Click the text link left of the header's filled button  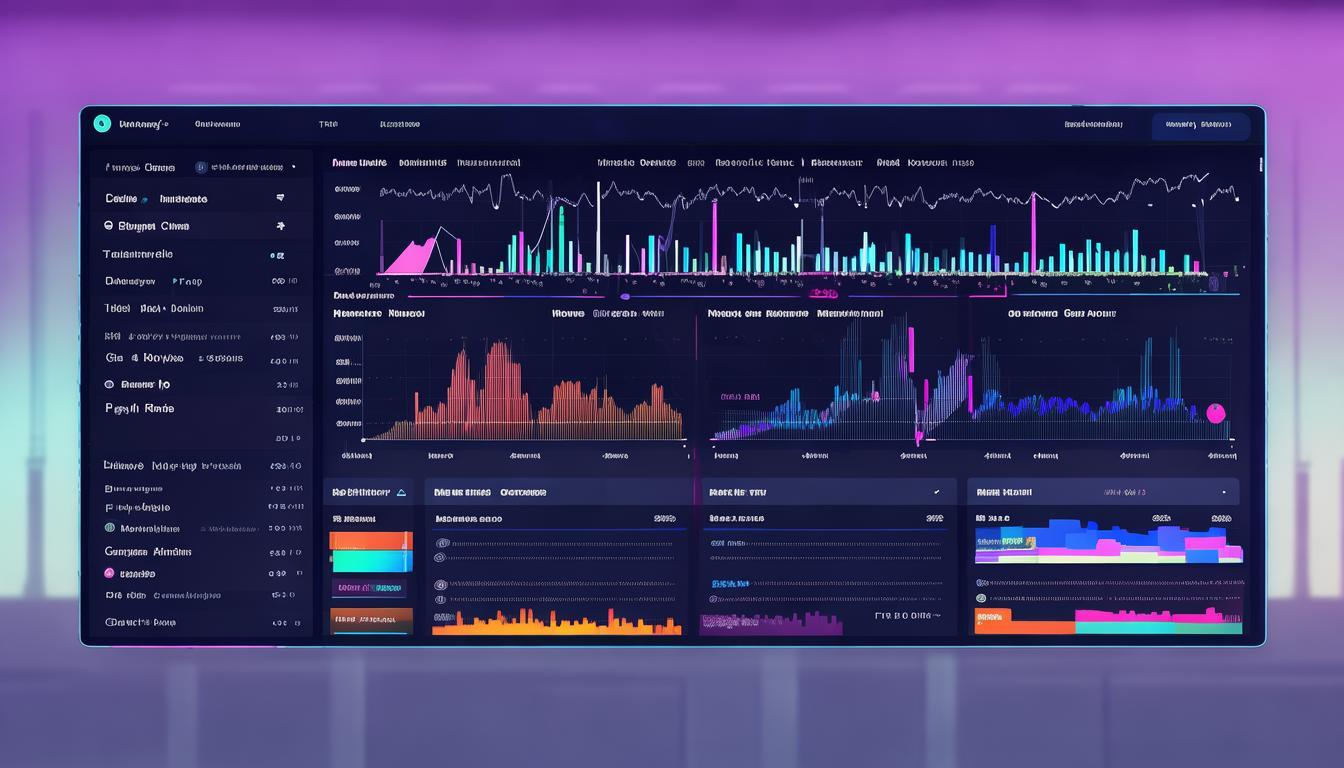click(1093, 125)
